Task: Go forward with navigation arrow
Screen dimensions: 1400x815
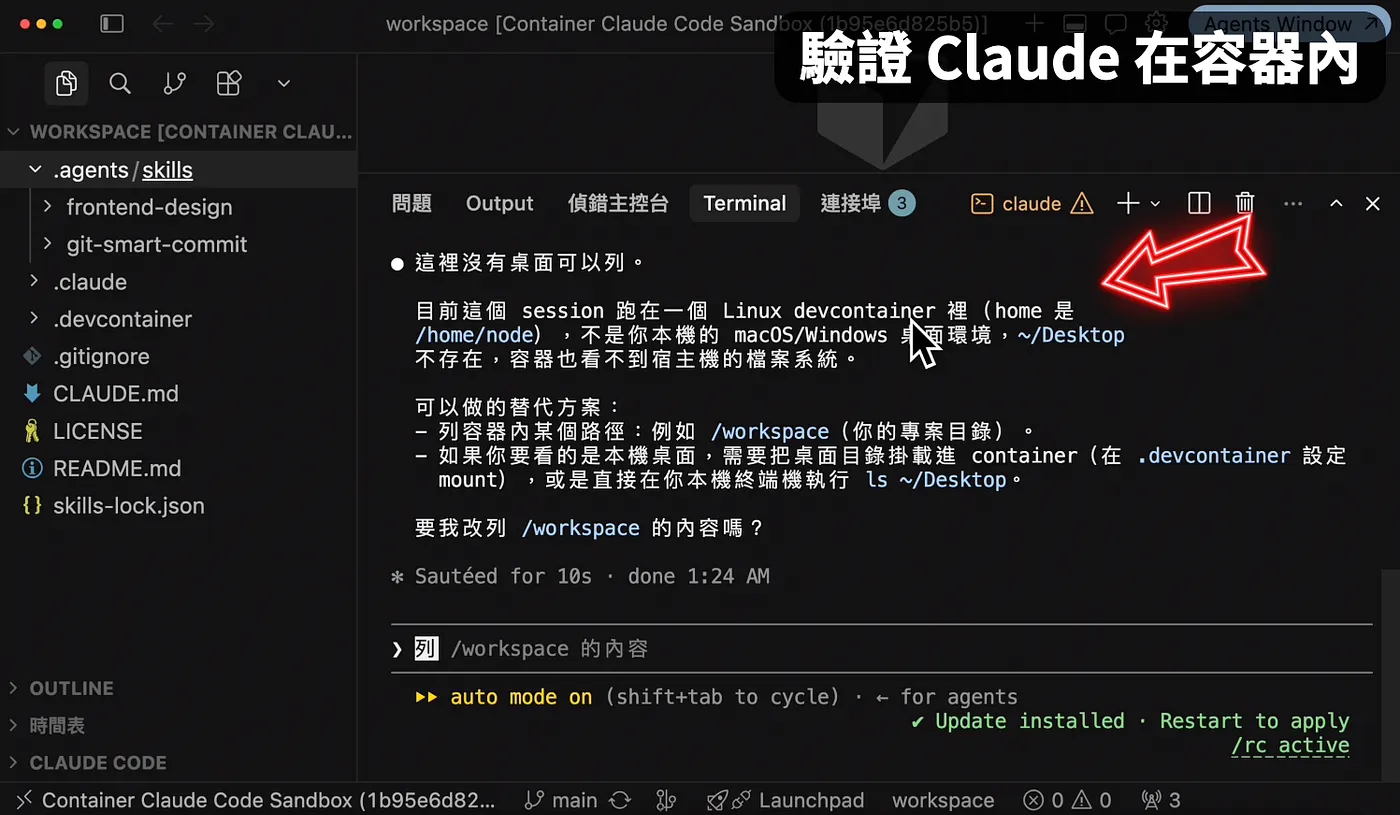Action: point(204,23)
